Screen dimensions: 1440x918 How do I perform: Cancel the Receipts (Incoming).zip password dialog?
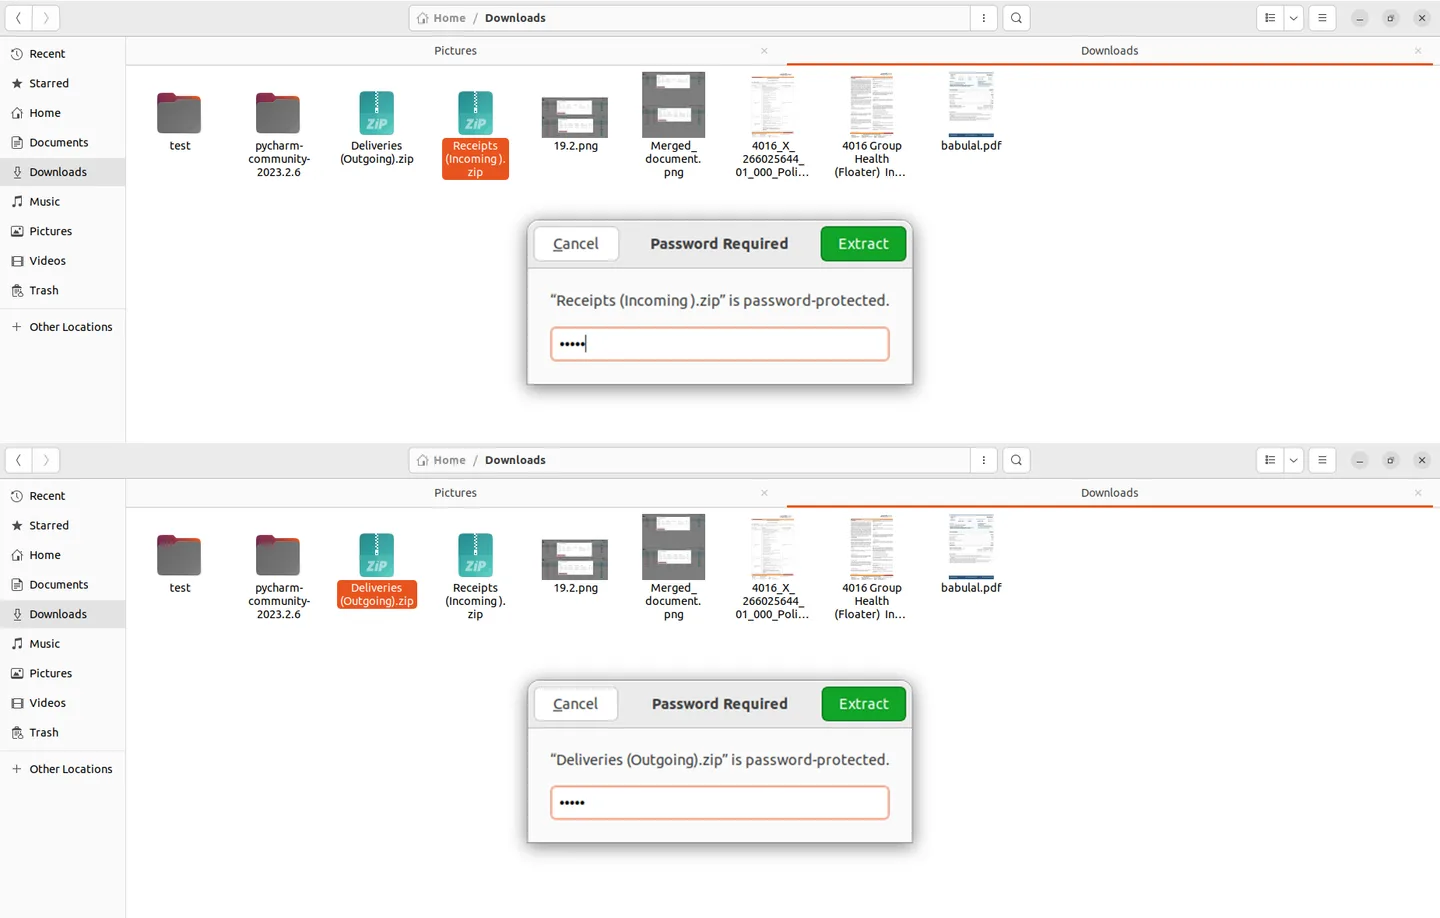576,244
